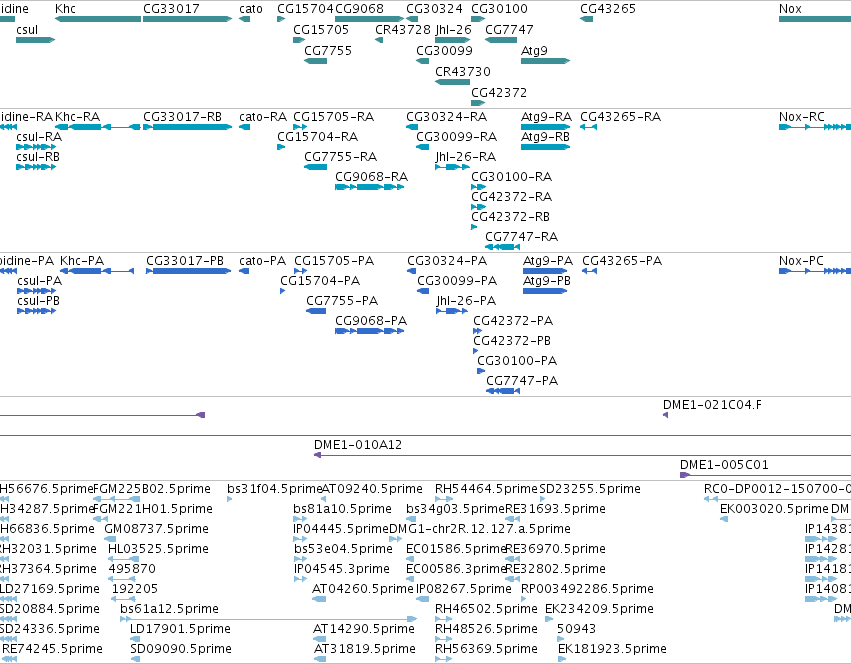Open the Nox-RC transcript
This screenshot has height=664, width=851.
[815, 127]
